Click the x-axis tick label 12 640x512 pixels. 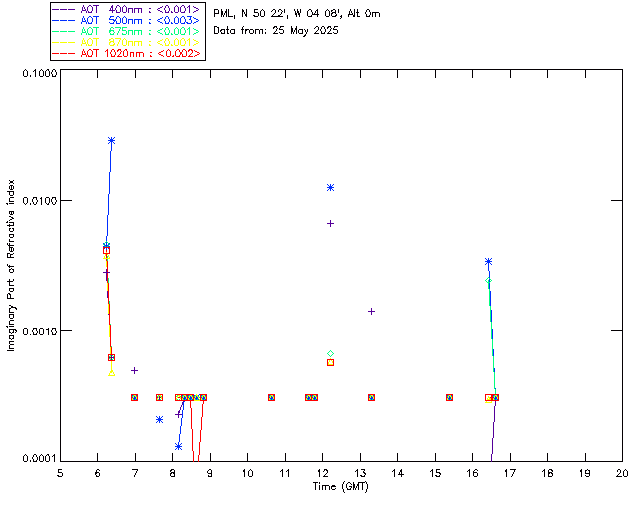tap(322, 473)
